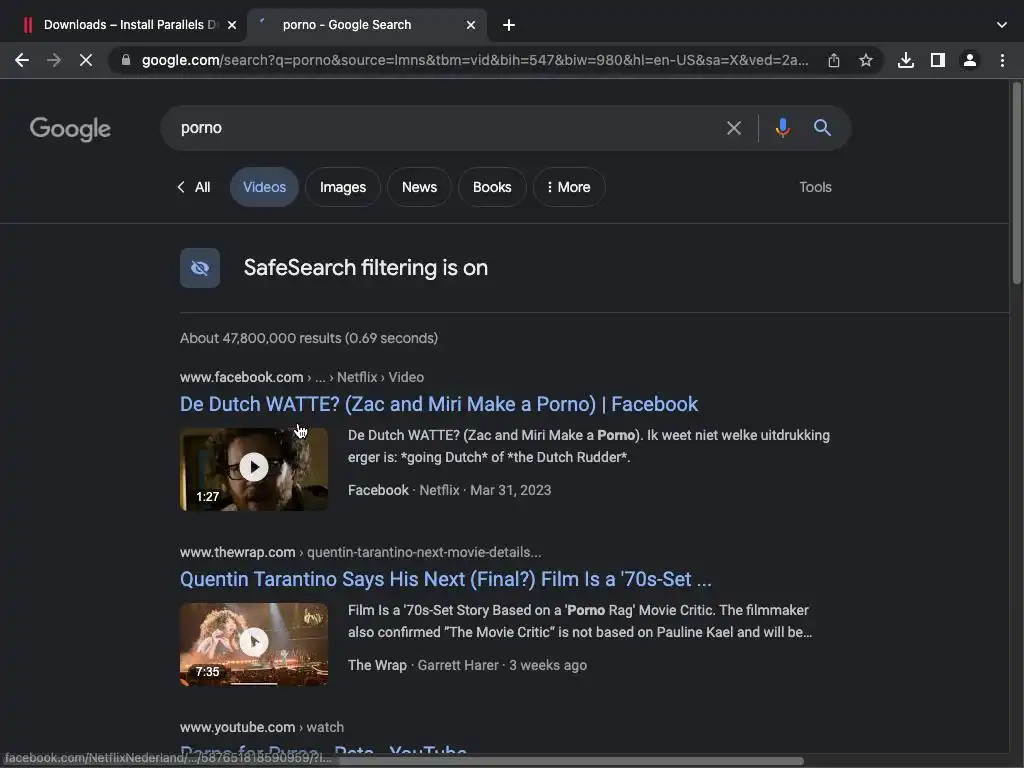Close the Downloads Parallels tab
The height and width of the screenshot is (768, 1024).
pyautogui.click(x=232, y=25)
